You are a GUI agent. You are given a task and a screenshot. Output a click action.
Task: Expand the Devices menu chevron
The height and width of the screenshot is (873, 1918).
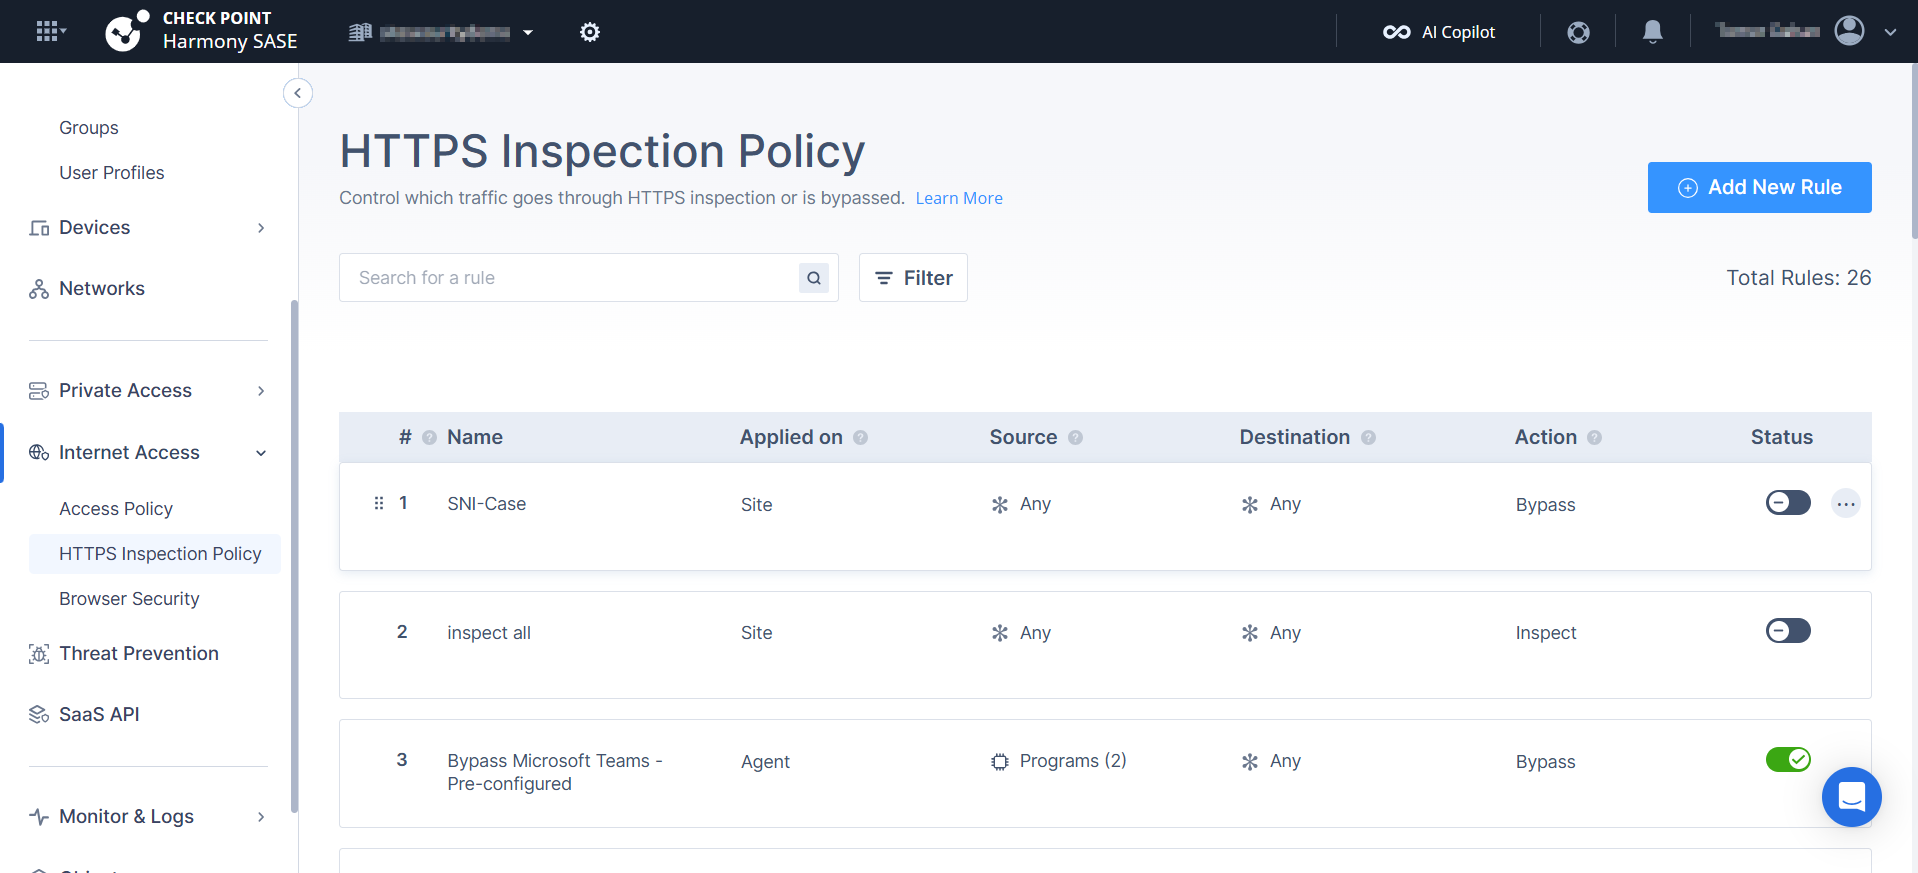click(261, 228)
